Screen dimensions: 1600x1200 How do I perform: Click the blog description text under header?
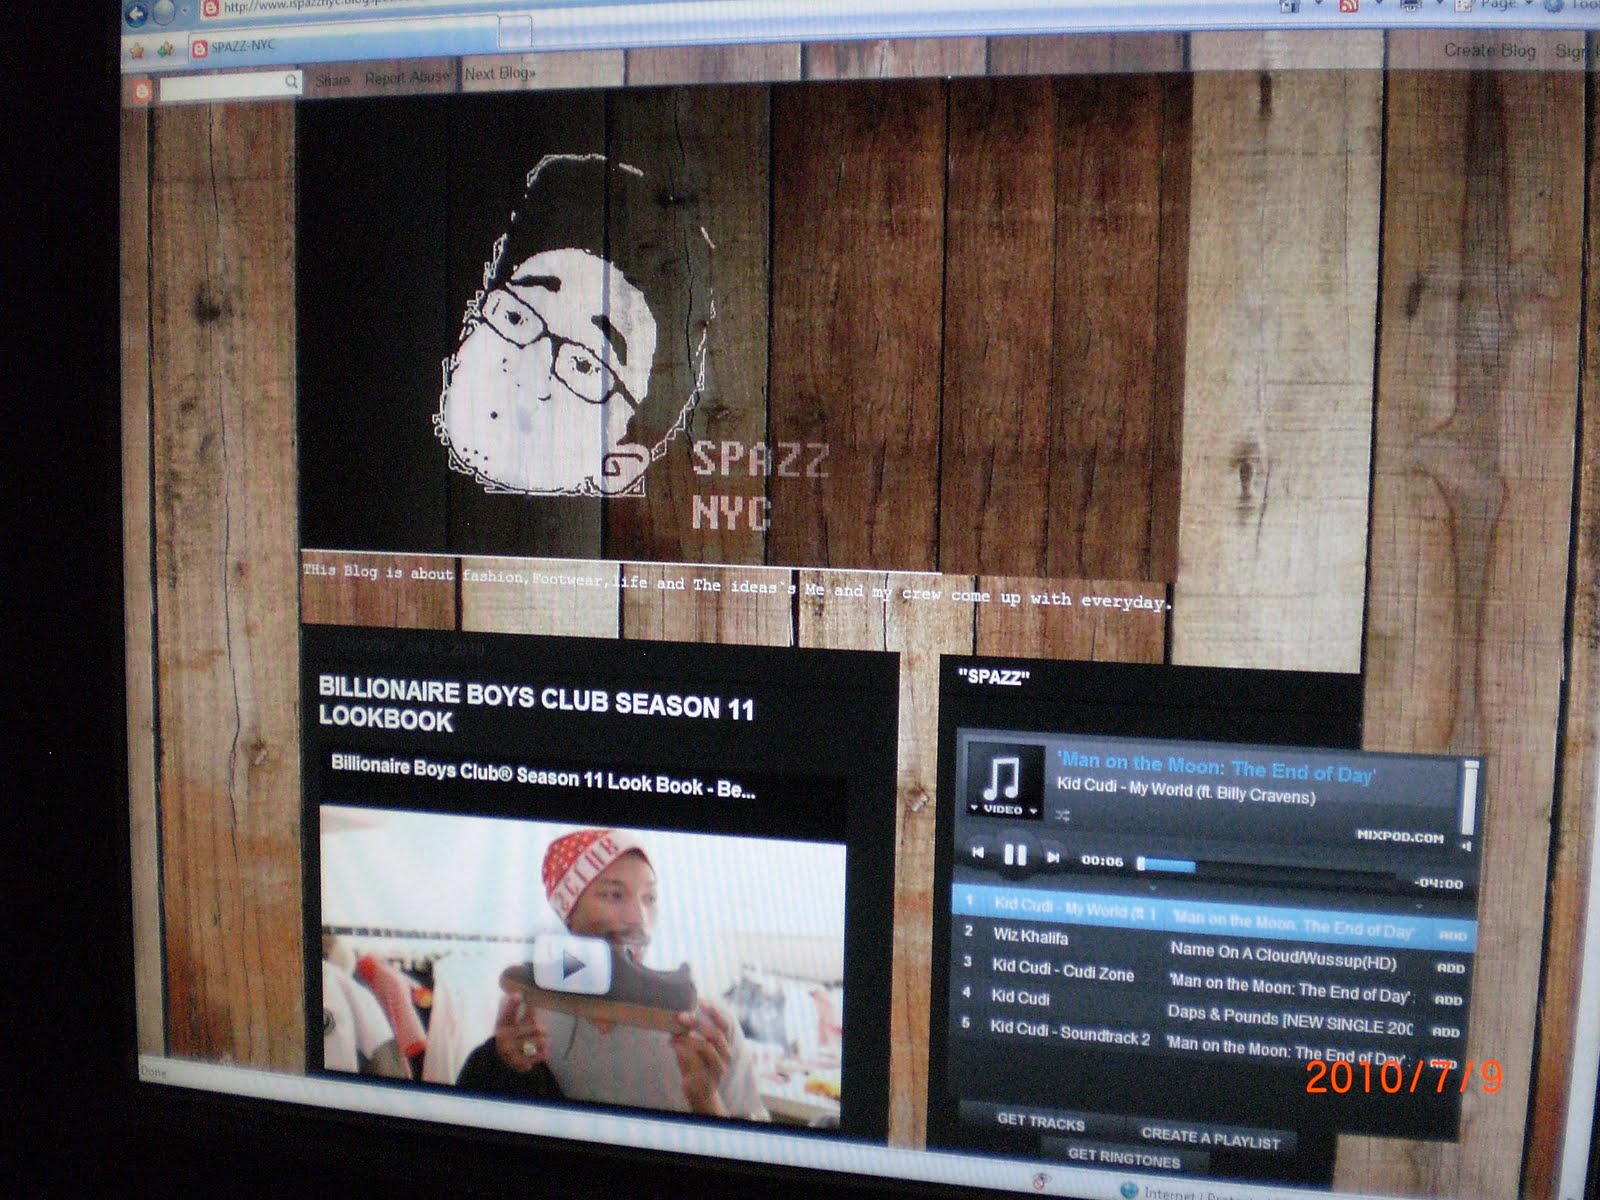(x=737, y=588)
